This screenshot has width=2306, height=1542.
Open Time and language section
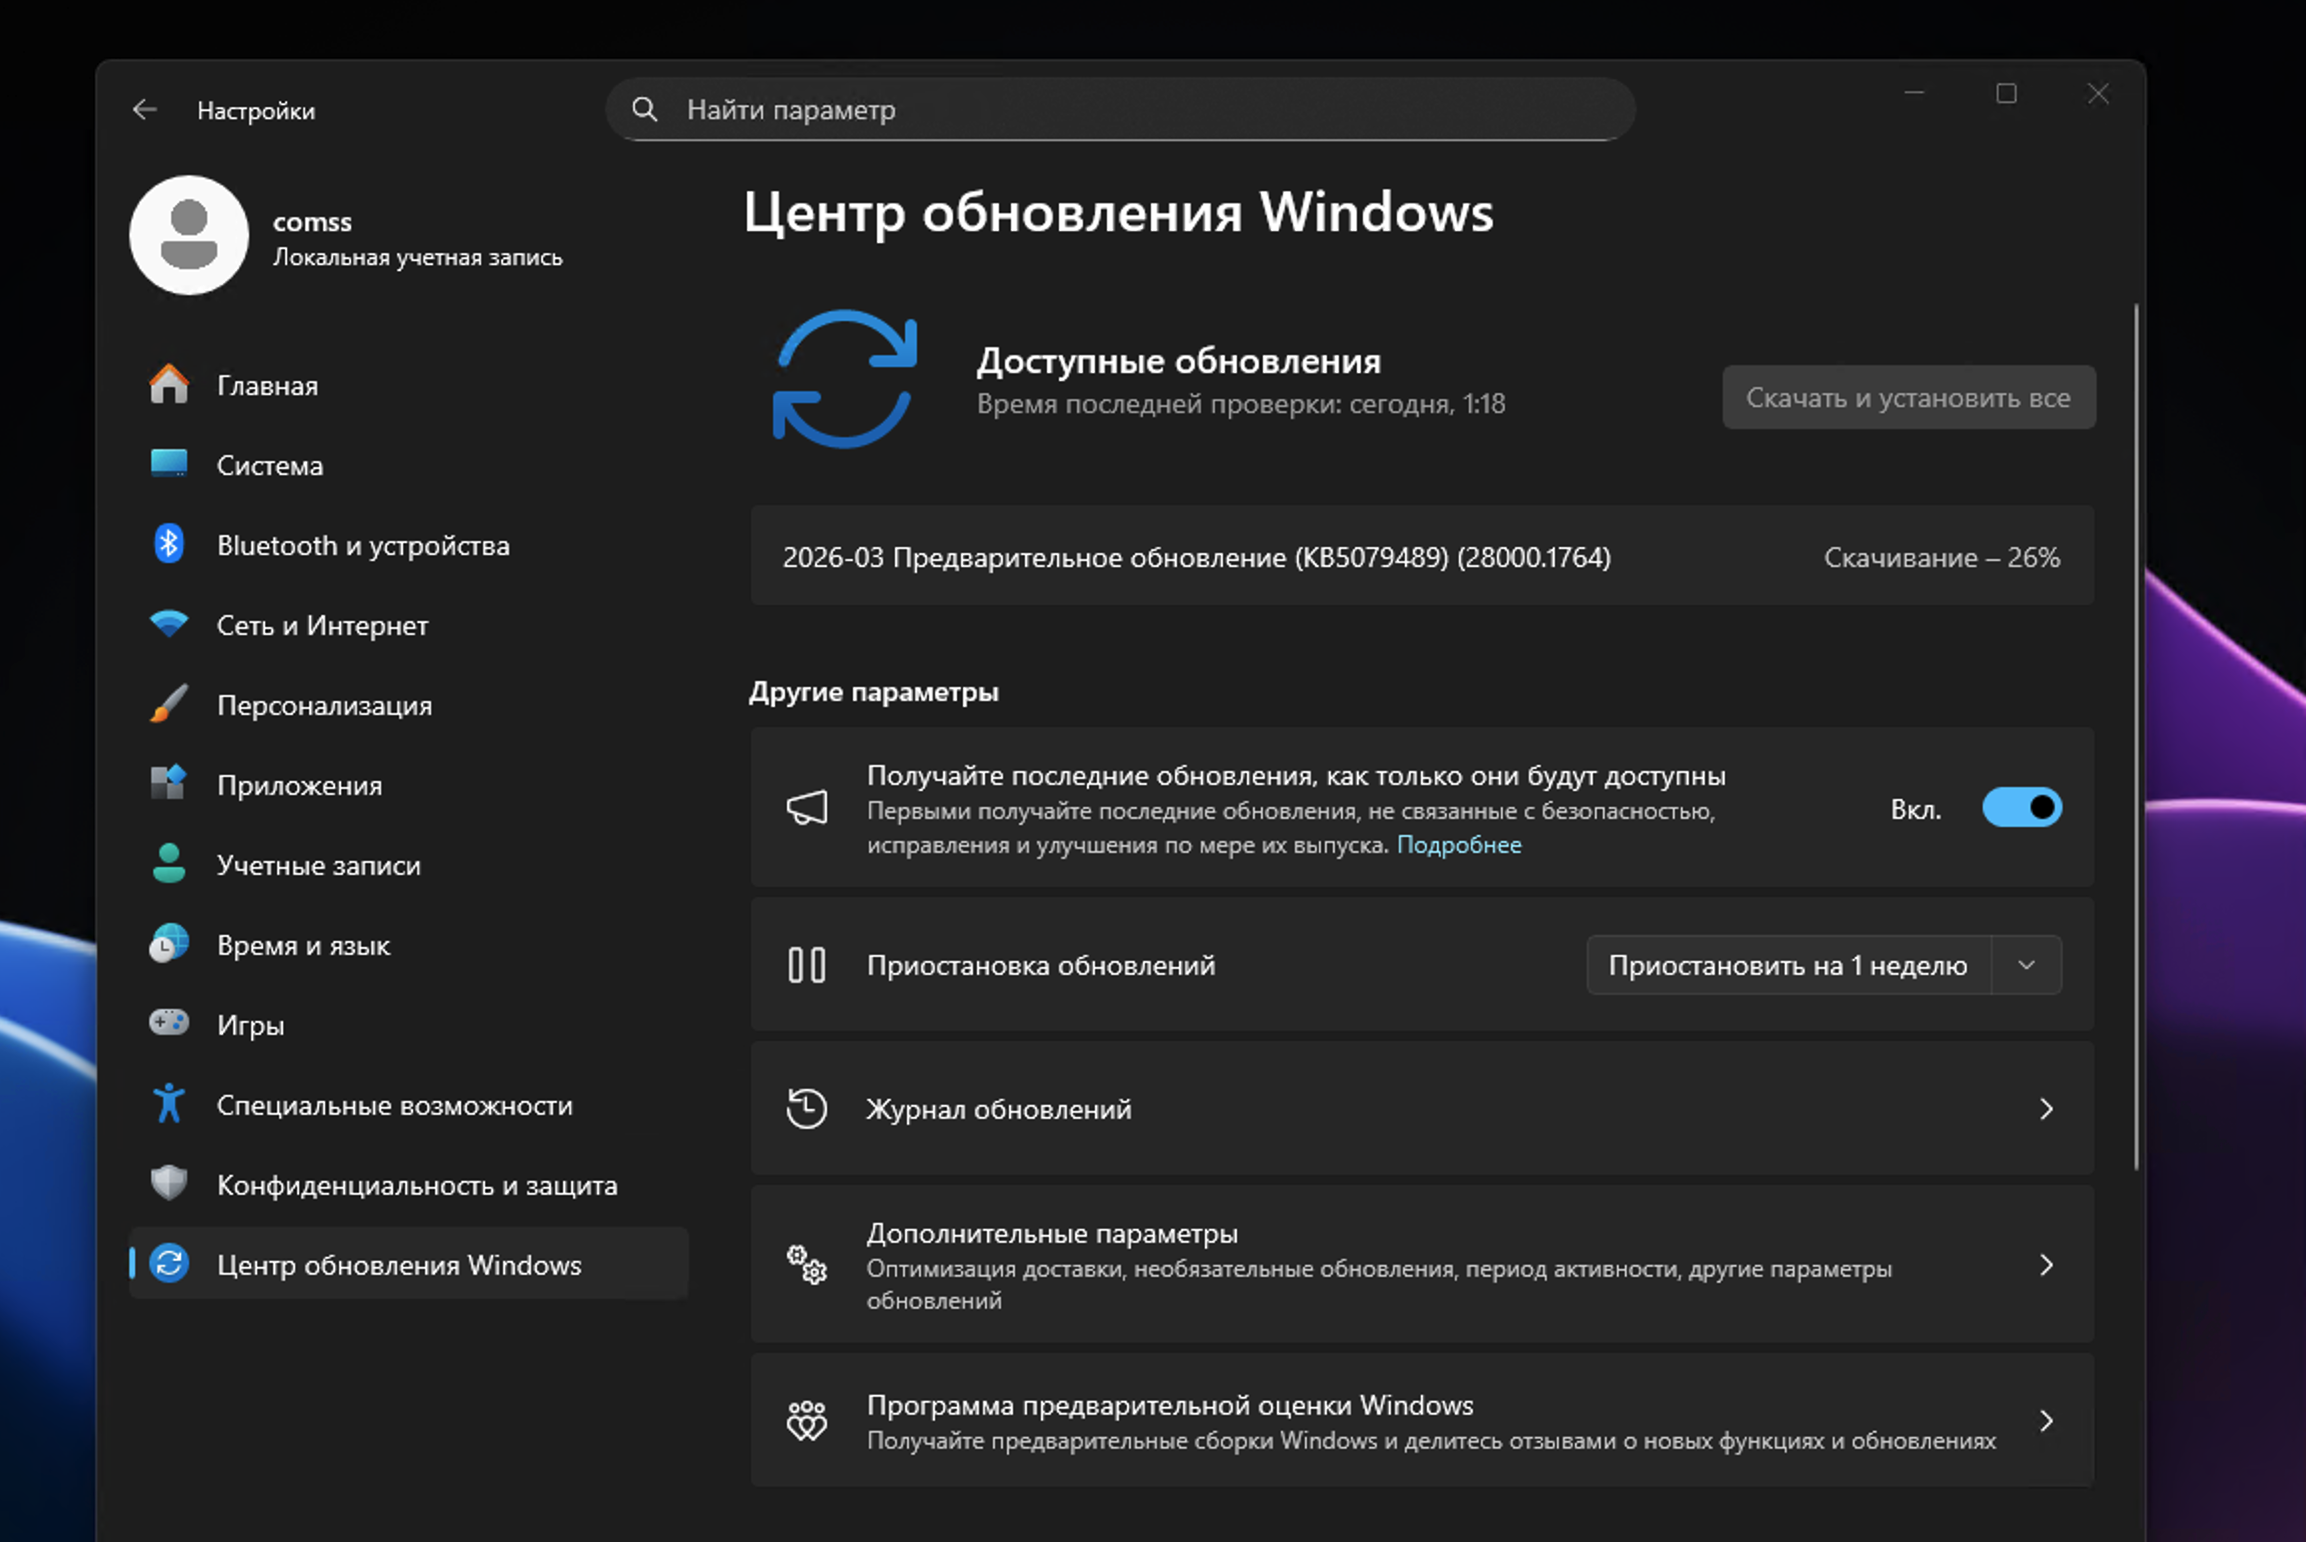pos(303,946)
